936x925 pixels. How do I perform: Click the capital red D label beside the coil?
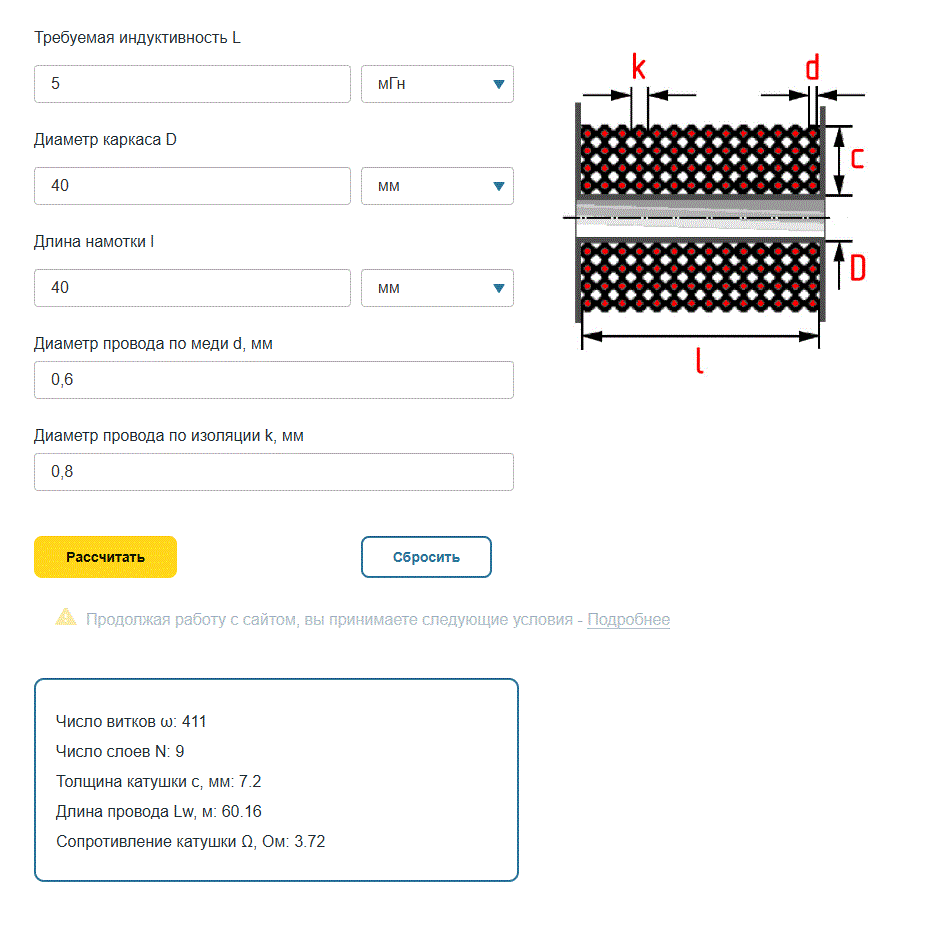click(x=857, y=268)
